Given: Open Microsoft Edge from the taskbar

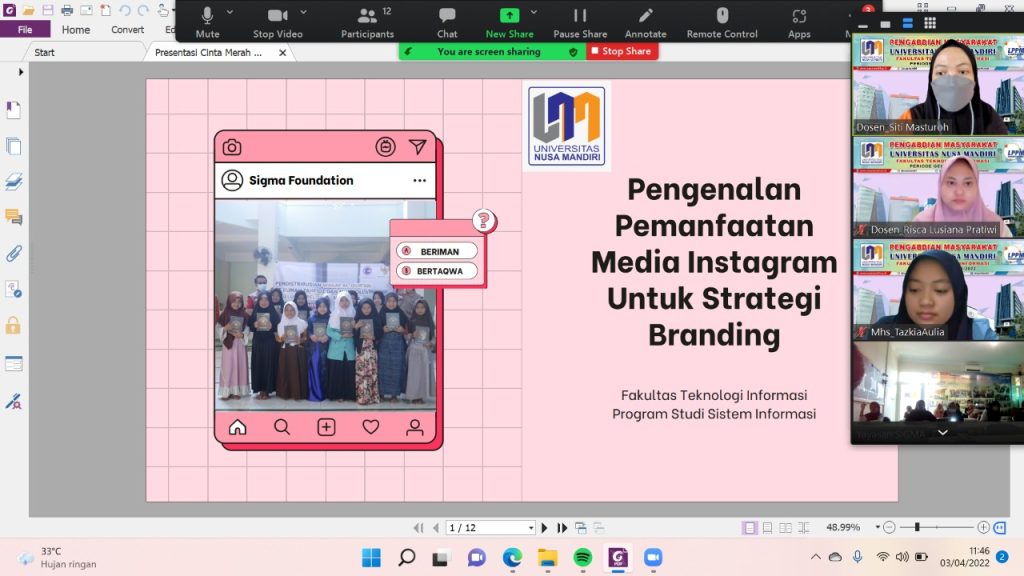Looking at the screenshot, I should pyautogui.click(x=512, y=558).
